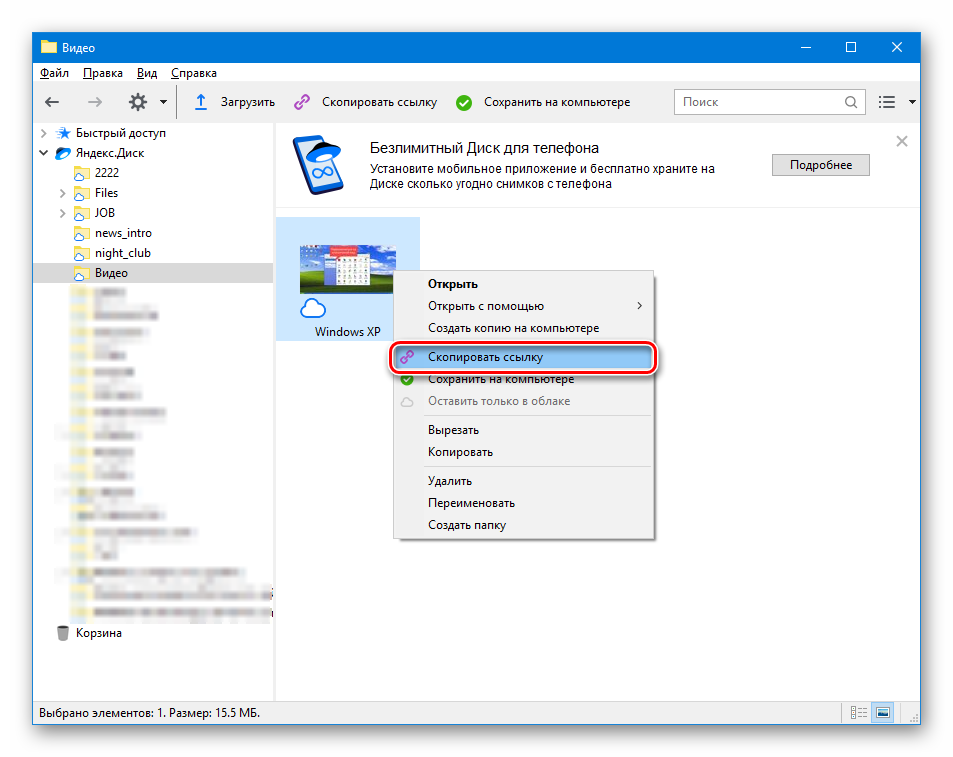
Task: Choose Удалить in the context menu
Action: 523,481
